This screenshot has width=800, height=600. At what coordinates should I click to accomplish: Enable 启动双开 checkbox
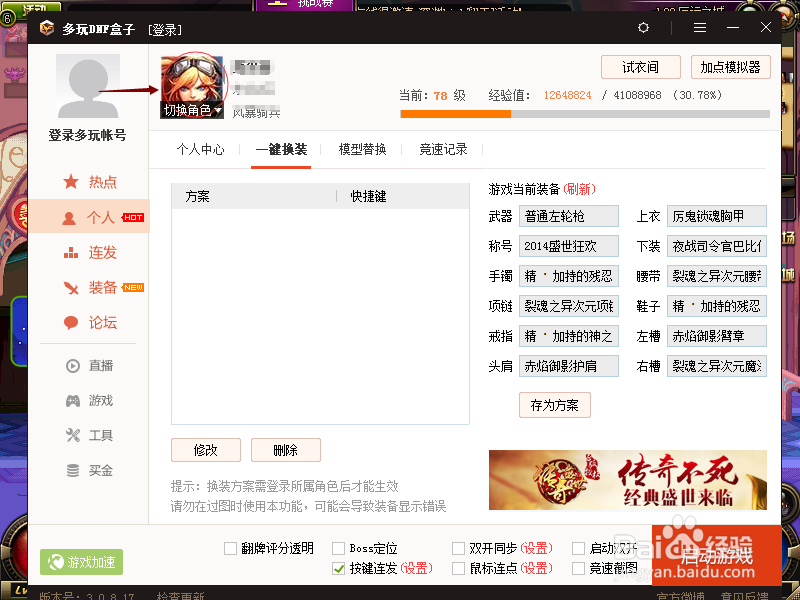pos(578,548)
